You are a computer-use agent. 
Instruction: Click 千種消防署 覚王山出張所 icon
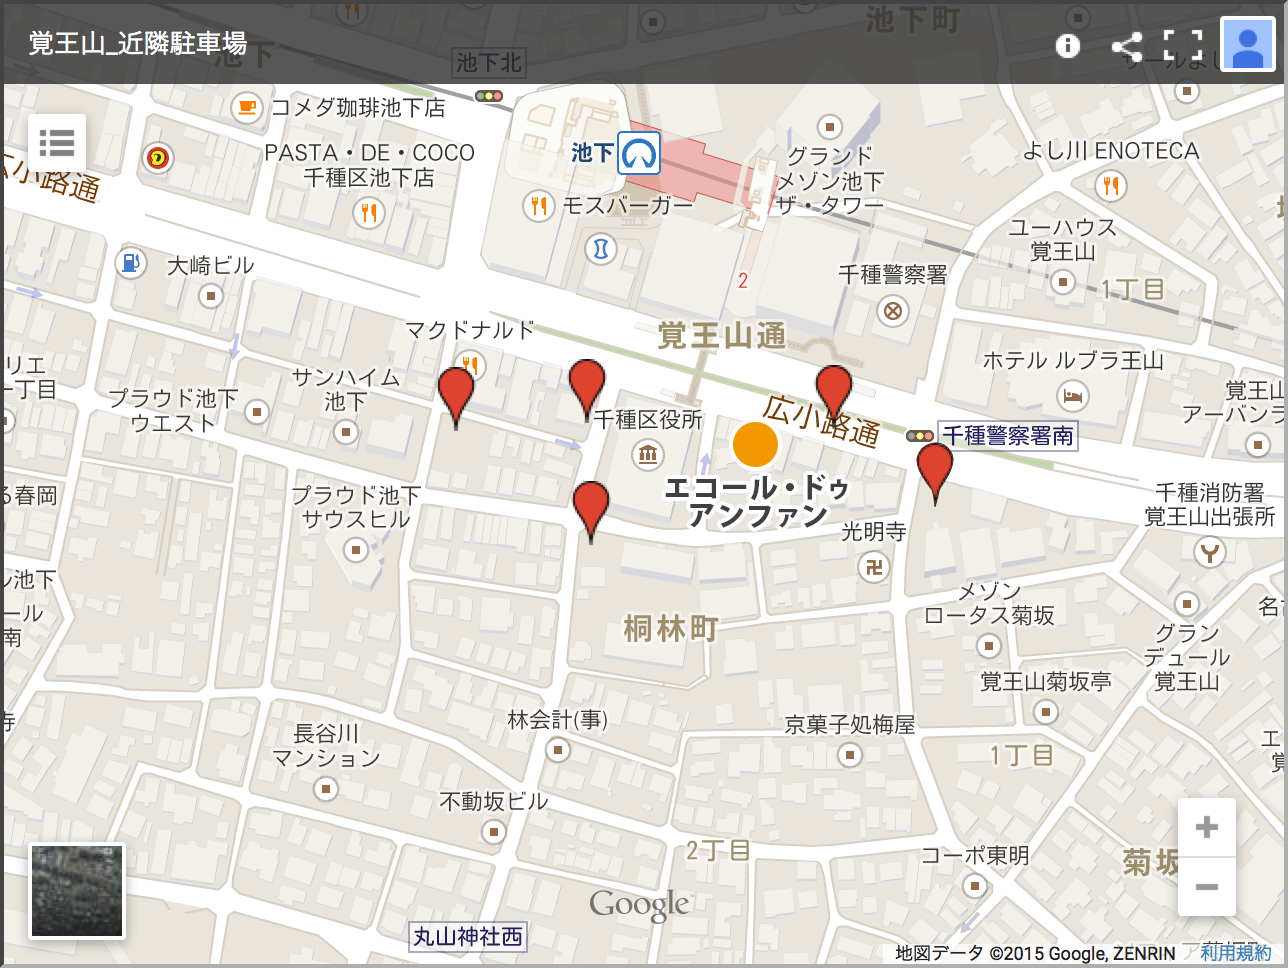click(1210, 551)
